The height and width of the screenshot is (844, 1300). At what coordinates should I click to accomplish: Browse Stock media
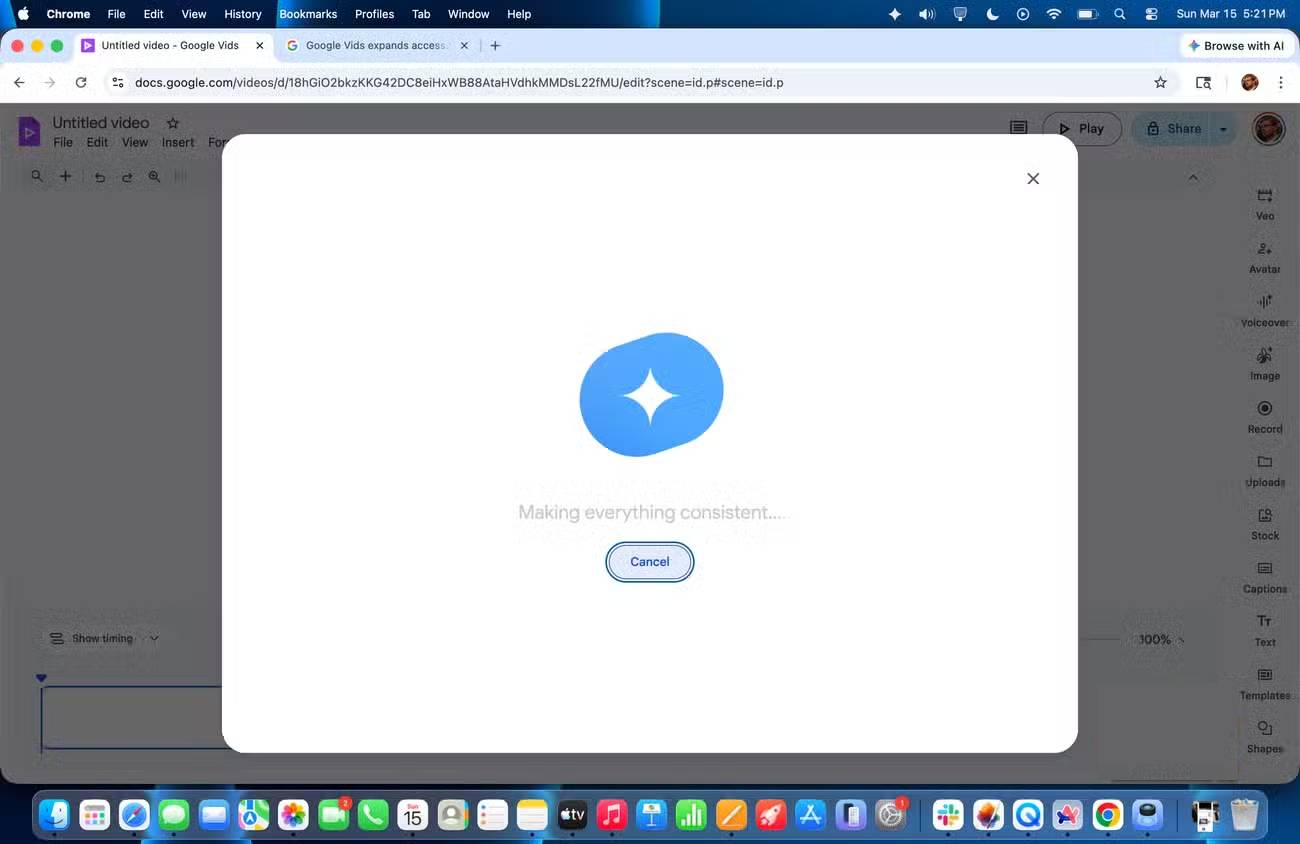point(1264,523)
